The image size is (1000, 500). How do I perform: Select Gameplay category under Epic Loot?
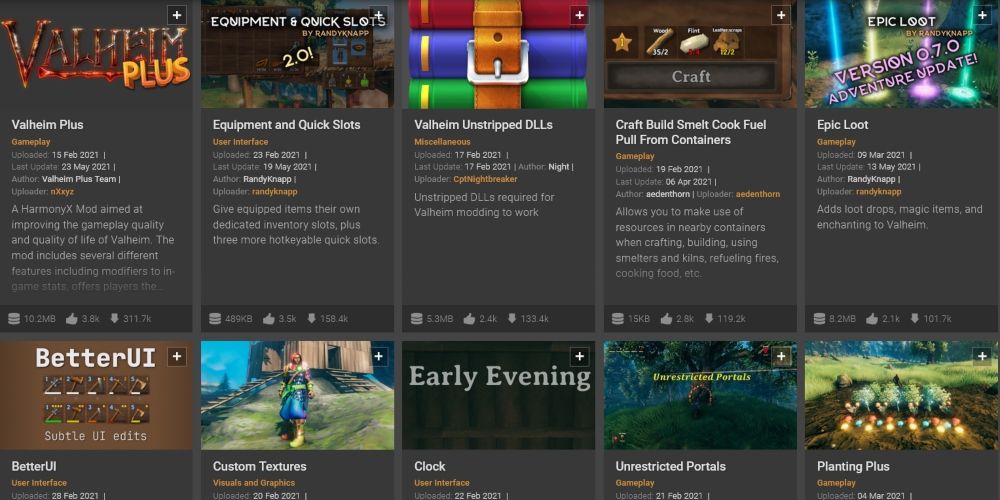[836, 142]
